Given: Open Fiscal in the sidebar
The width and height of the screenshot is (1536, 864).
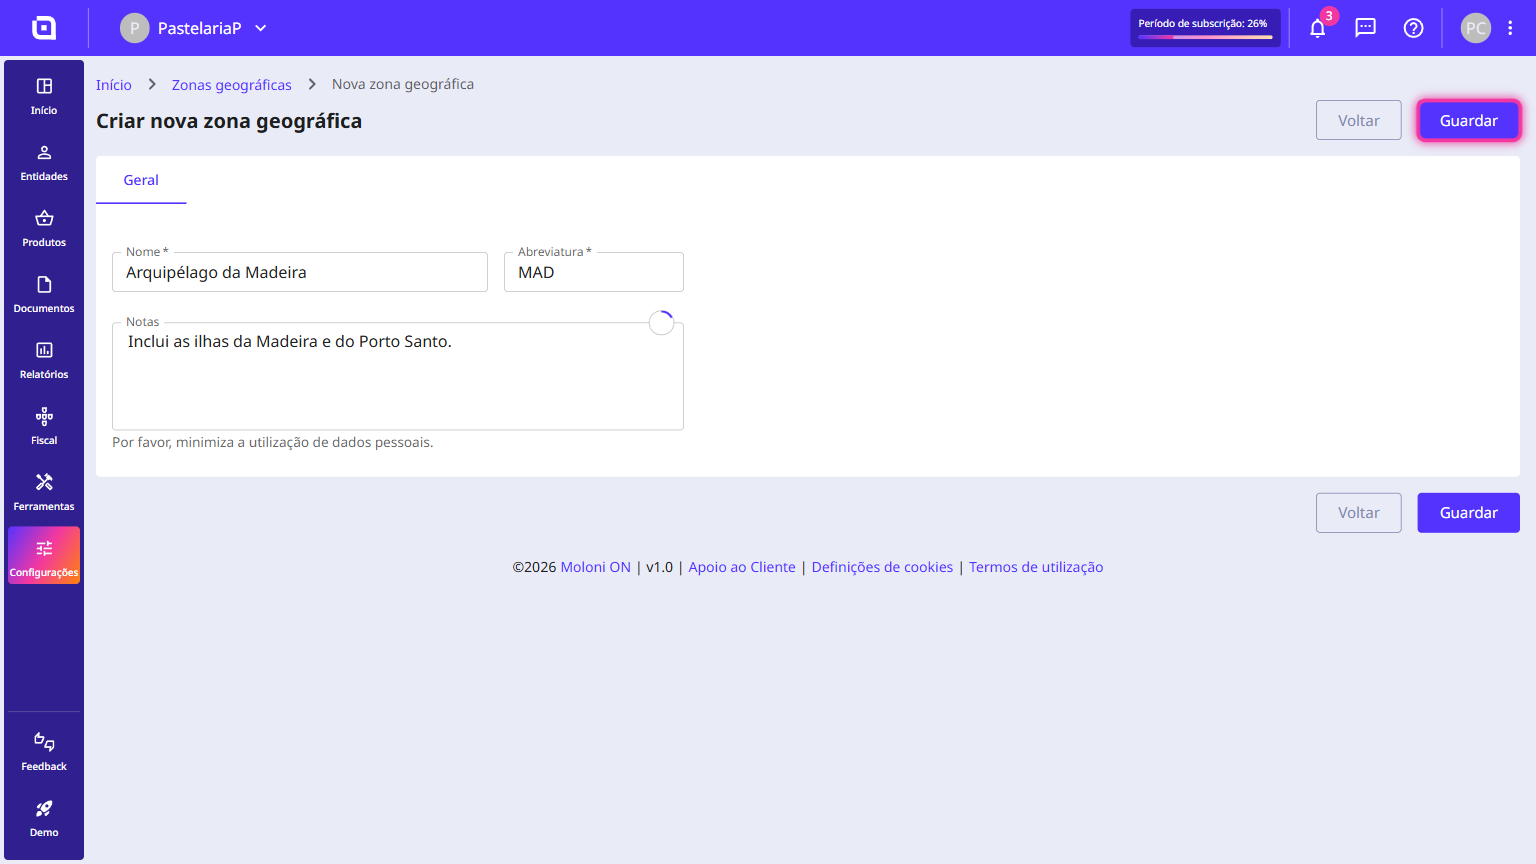Looking at the screenshot, I should [x=44, y=426].
